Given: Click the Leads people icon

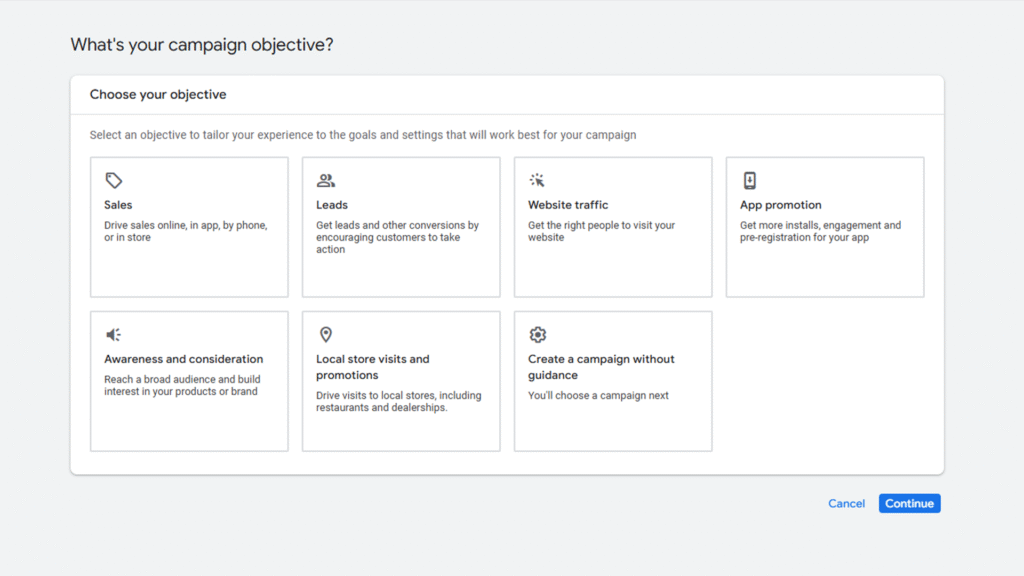Looking at the screenshot, I should [325, 180].
